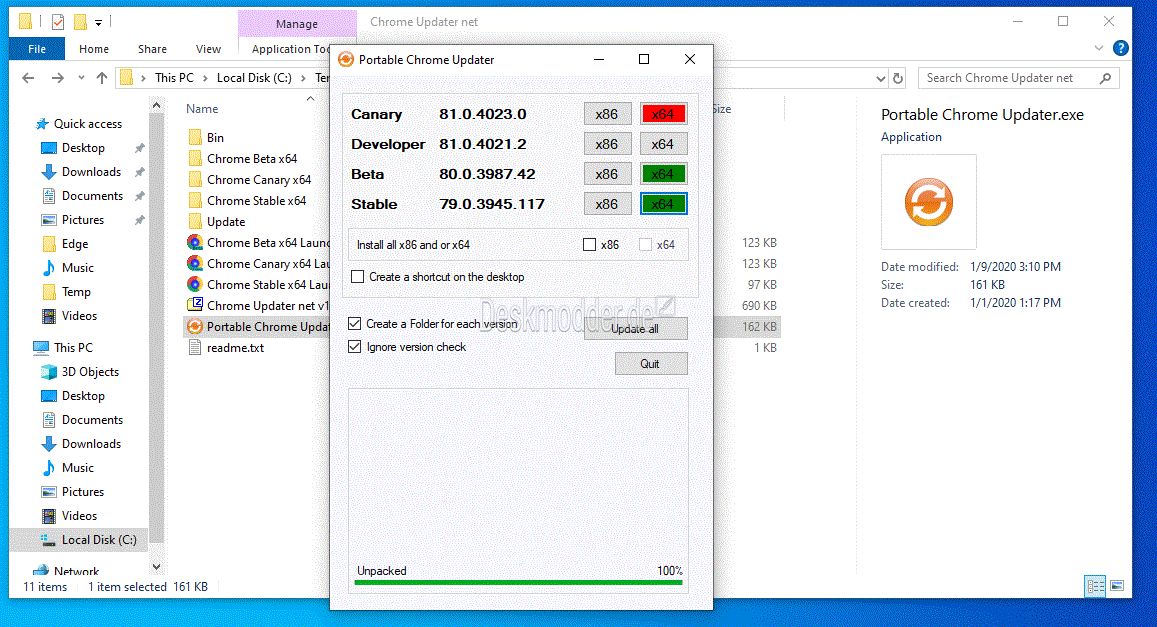Select the Chrome Stable x64 folder

pos(256,201)
